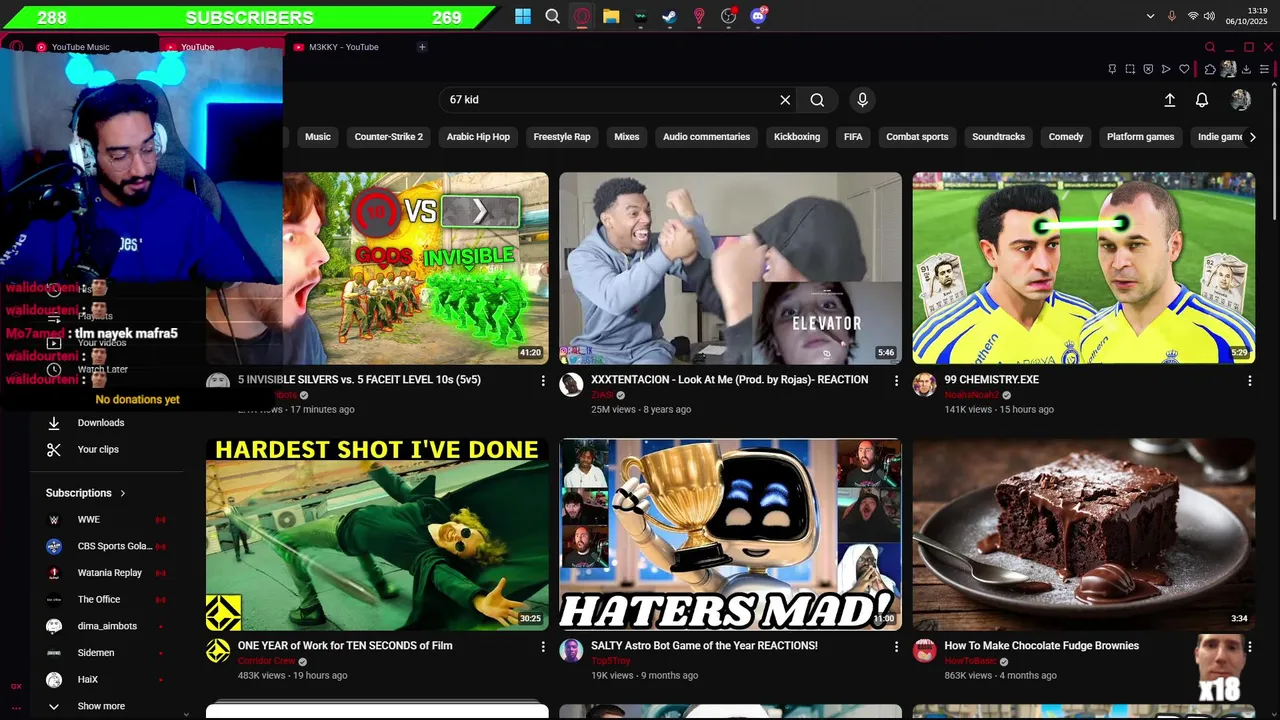Viewport: 1280px width, 720px height.
Task: Open options for 'ONE YEAR of Work' video
Action: coord(543,647)
